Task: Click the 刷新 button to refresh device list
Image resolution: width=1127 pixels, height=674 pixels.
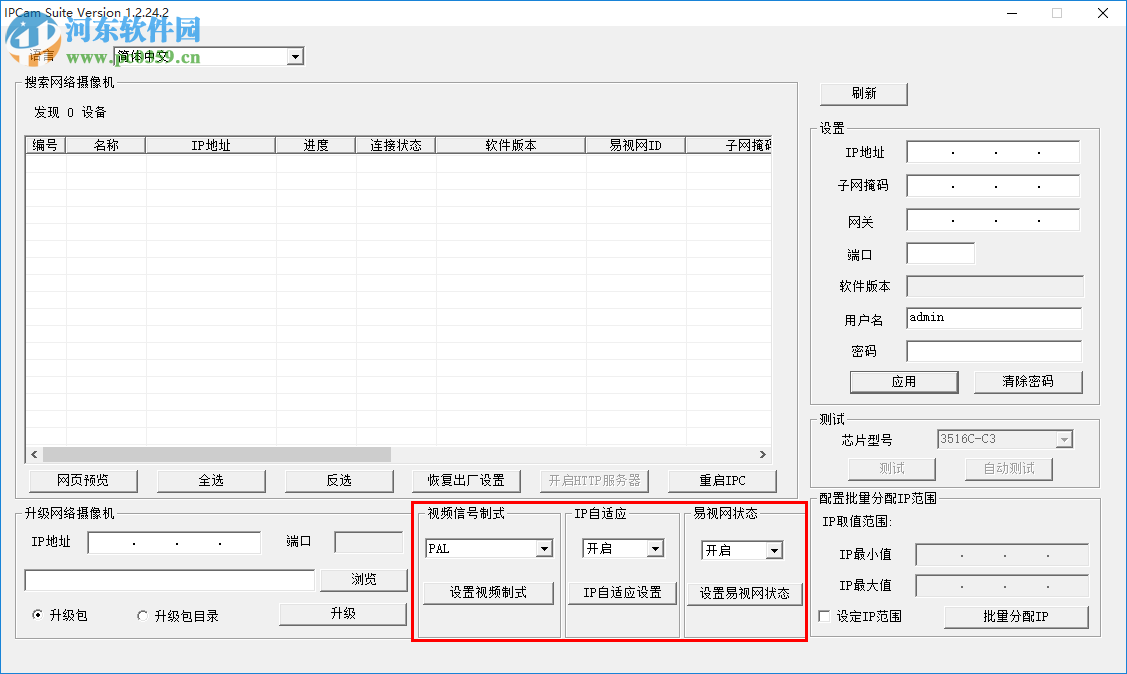Action: [x=863, y=93]
